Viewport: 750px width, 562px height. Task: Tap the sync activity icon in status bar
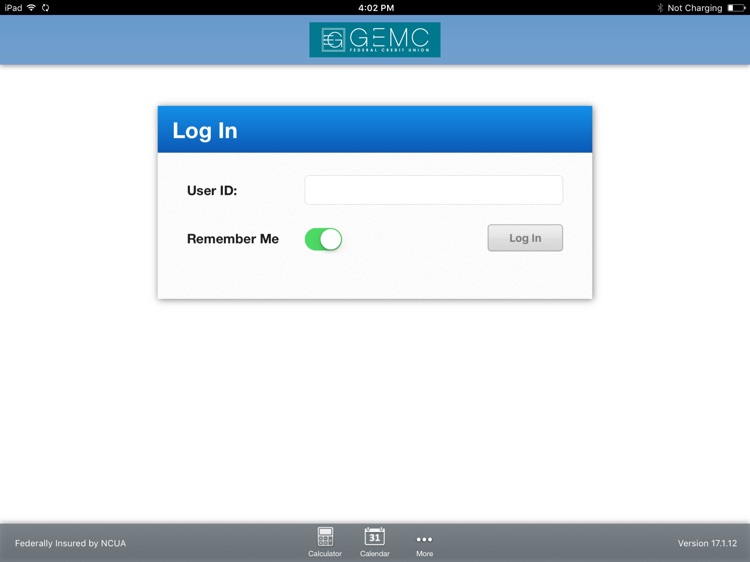point(45,8)
